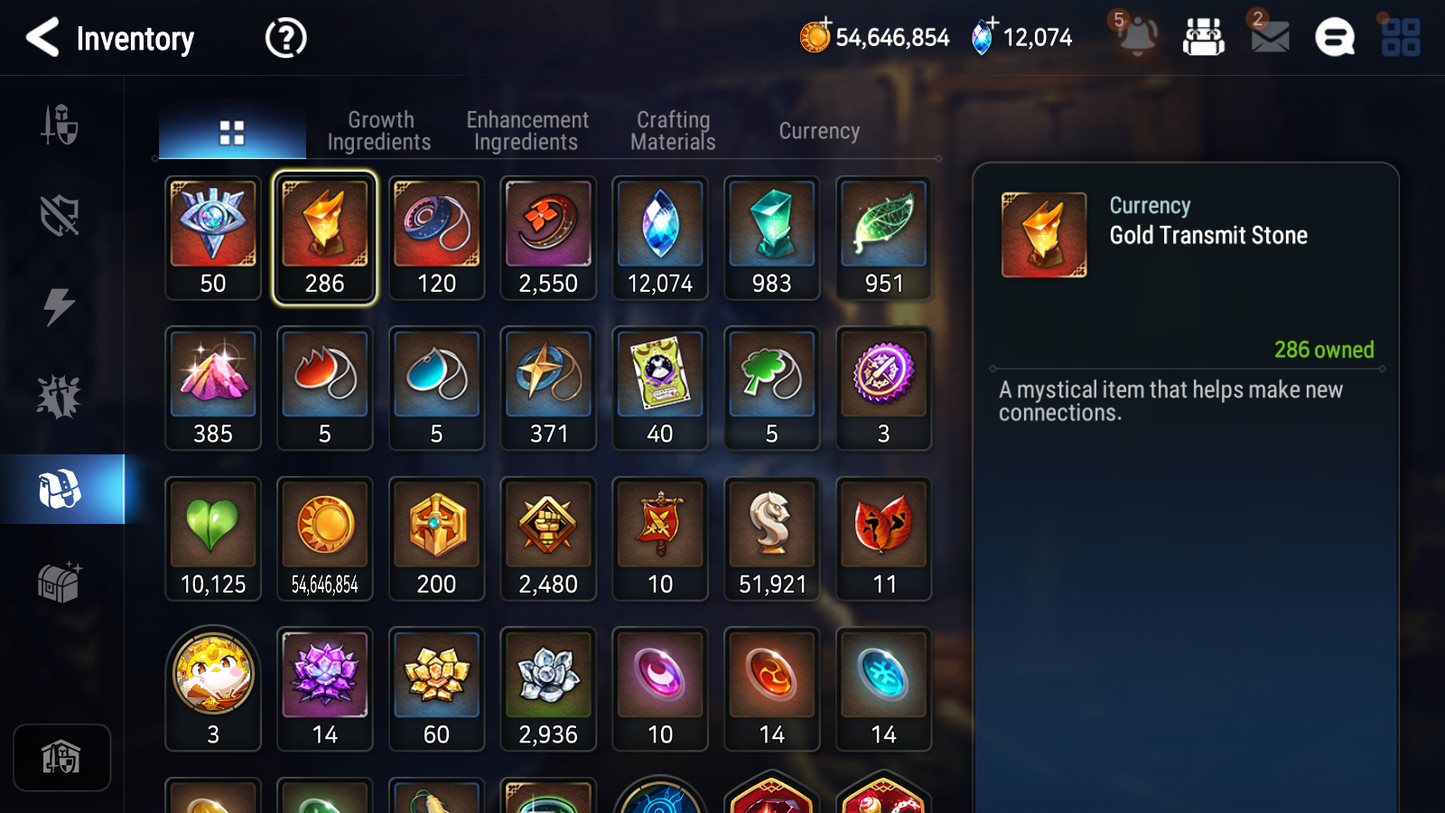Viewport: 1445px width, 813px height.
Task: Open the guild building icon at bottom left
Action: coord(62,758)
